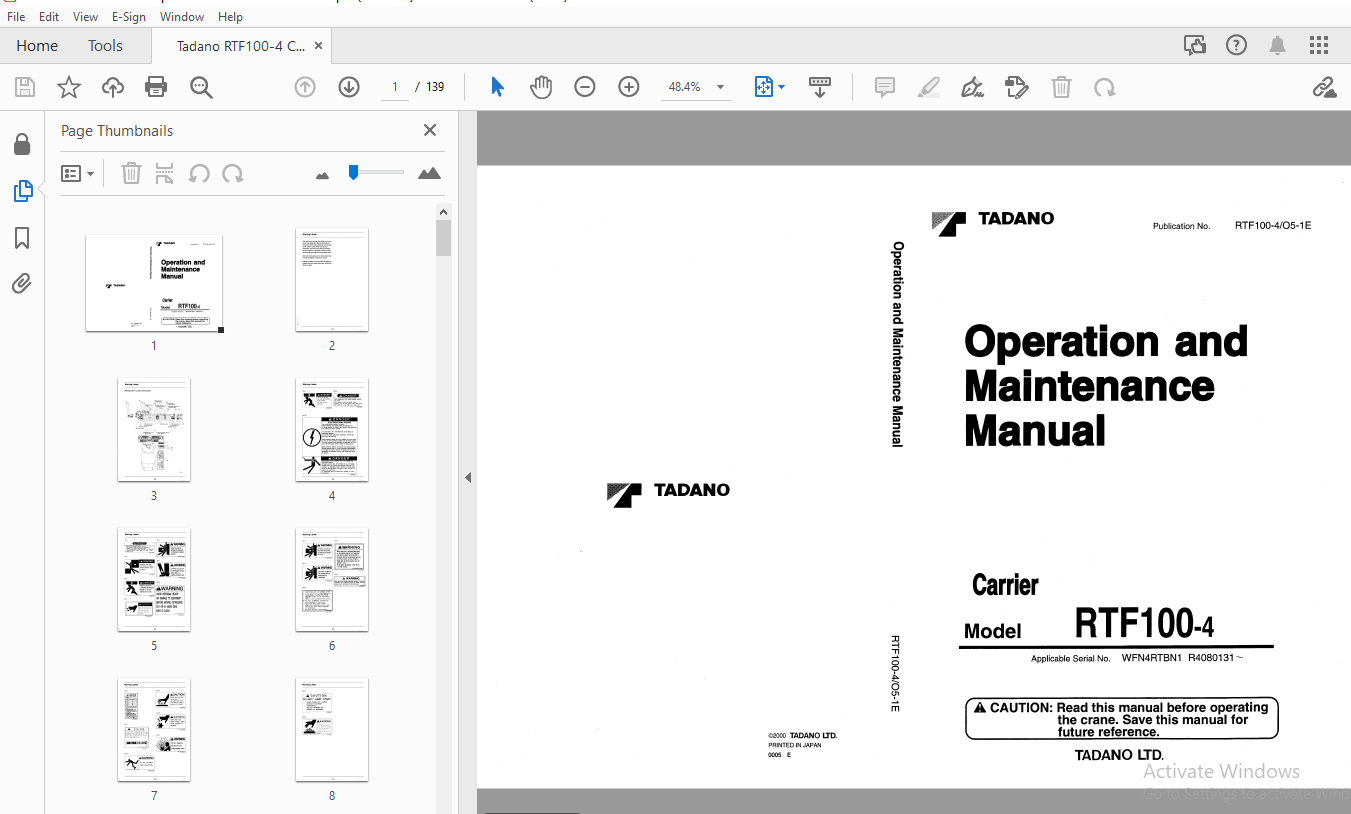1351x814 pixels.
Task: Select the Tadano RTF100-4 document tab
Action: click(x=241, y=45)
